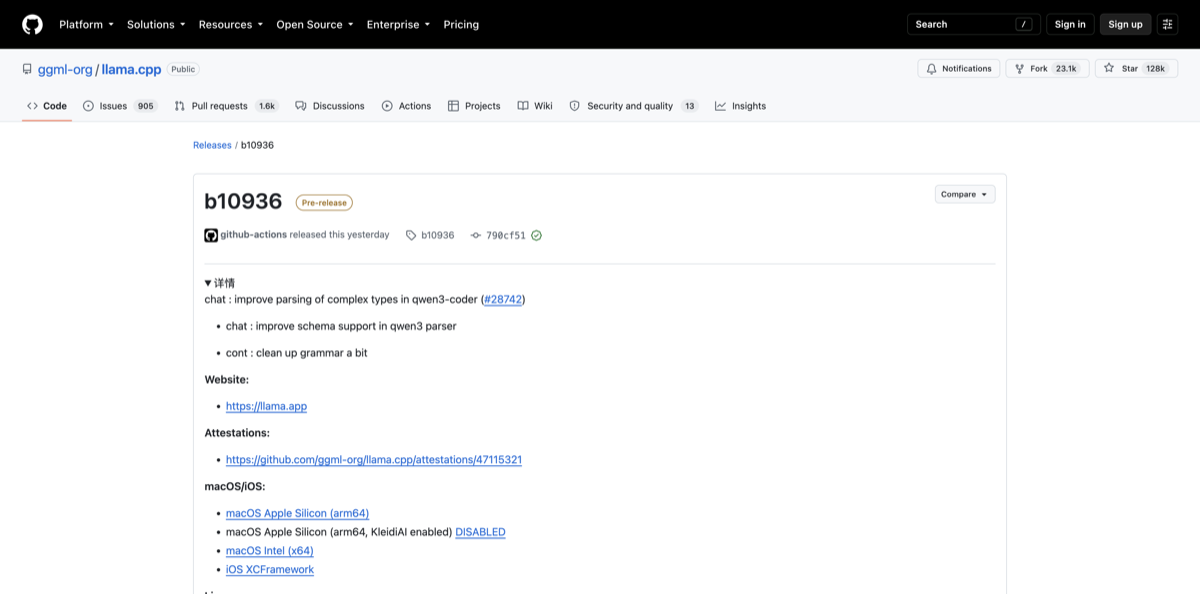This screenshot has width=1200, height=594.
Task: Open the Enterprise dropdown menu
Action: pyautogui.click(x=398, y=24)
